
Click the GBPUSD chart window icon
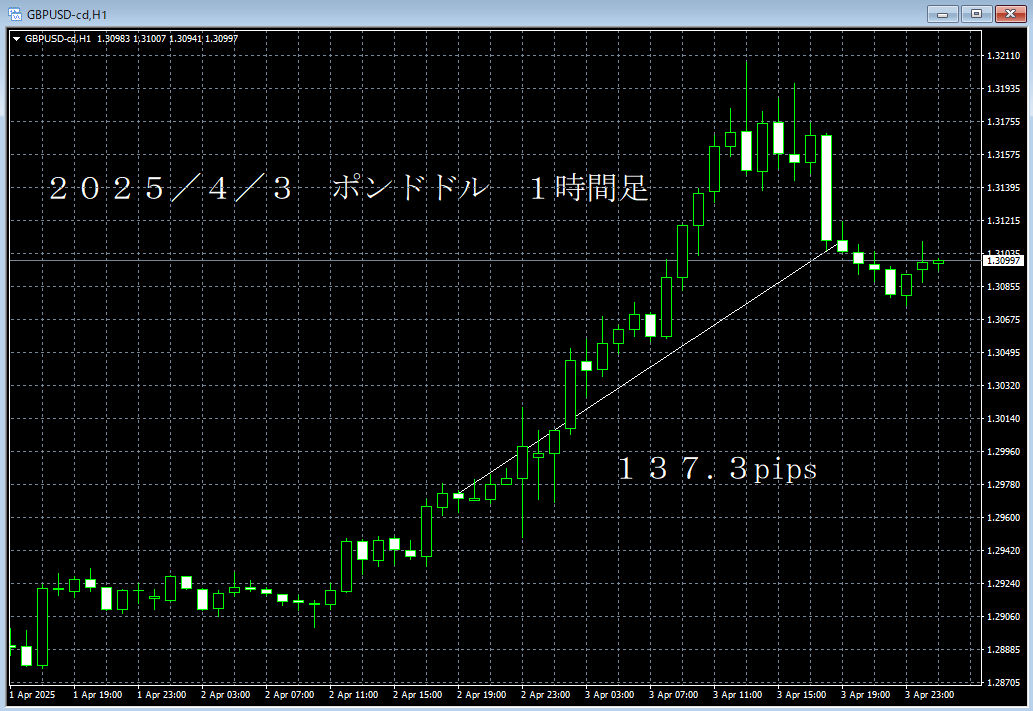(x=14, y=14)
